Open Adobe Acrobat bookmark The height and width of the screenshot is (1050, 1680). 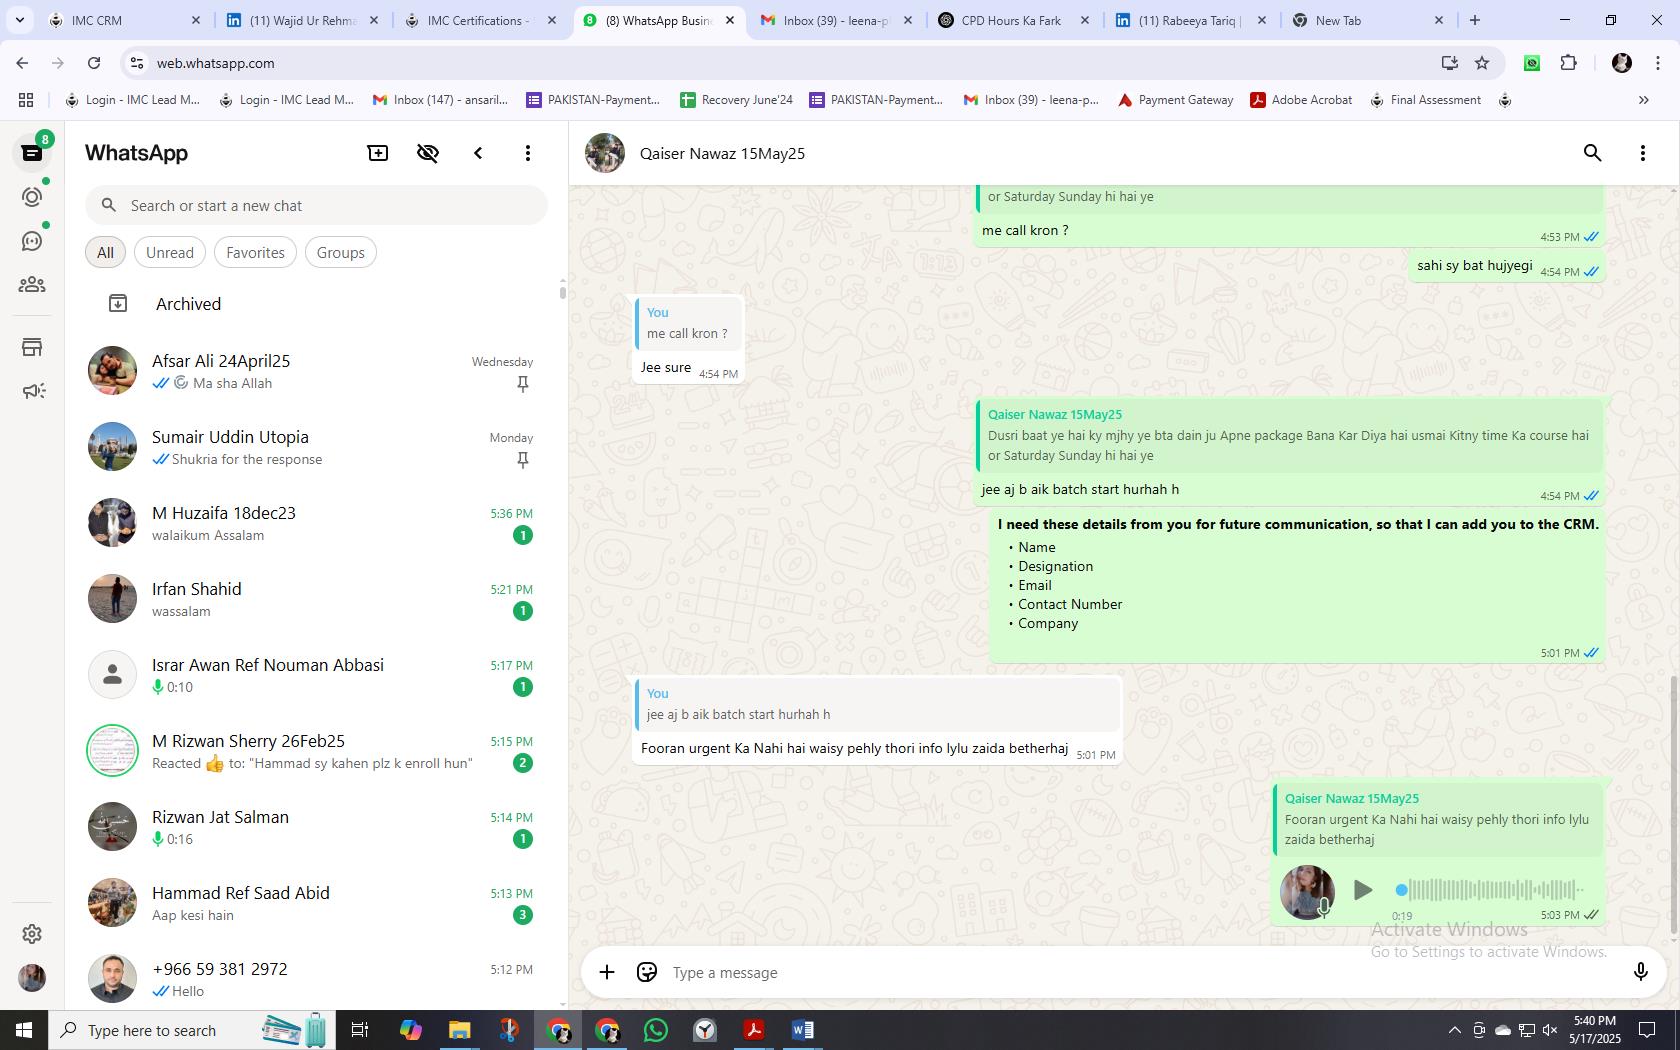click(x=1301, y=100)
